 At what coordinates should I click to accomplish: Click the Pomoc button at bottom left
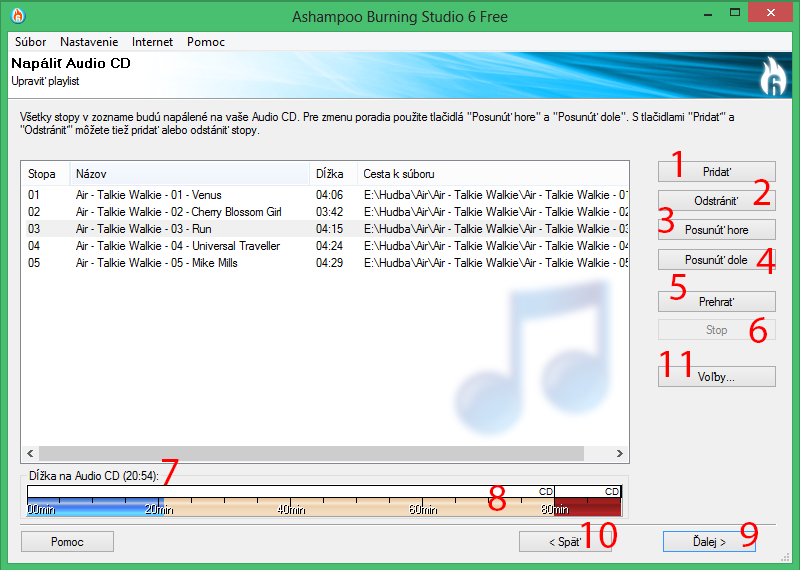[67, 541]
